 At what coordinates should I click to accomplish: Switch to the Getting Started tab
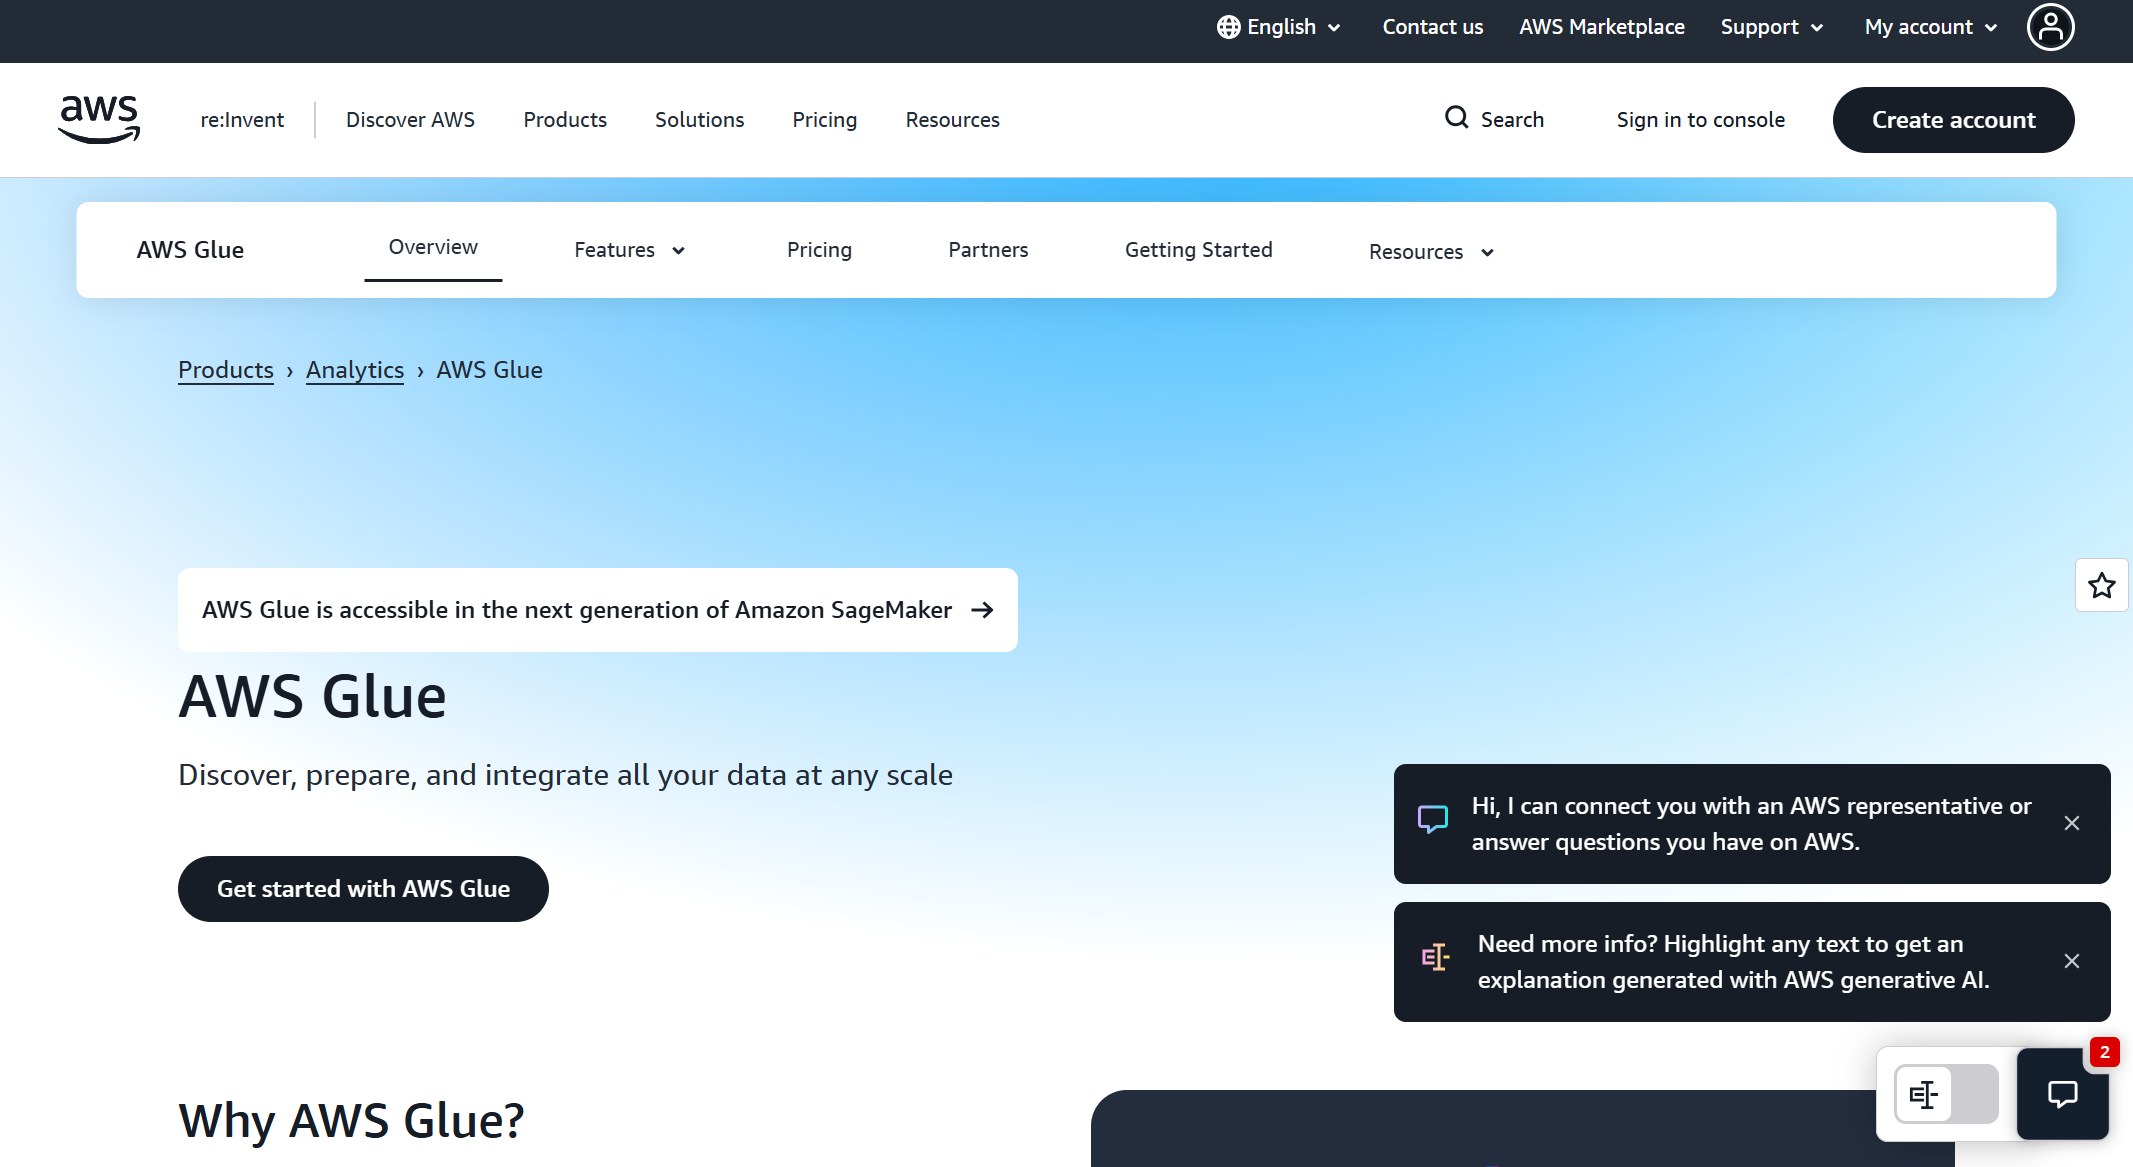1198,250
